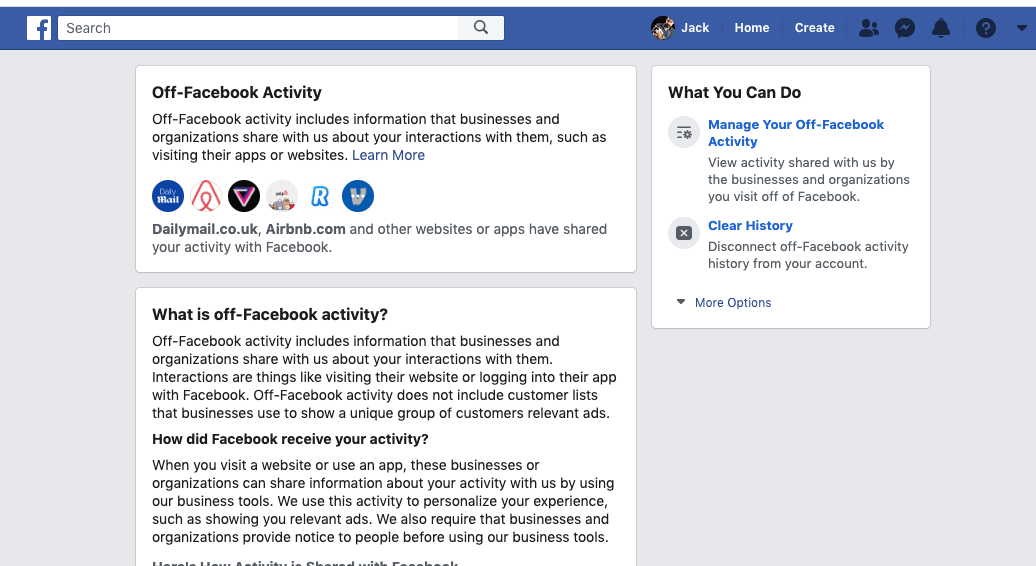Click the Facebook logo in header
Viewport: 1036px width, 566px height.
point(39,28)
